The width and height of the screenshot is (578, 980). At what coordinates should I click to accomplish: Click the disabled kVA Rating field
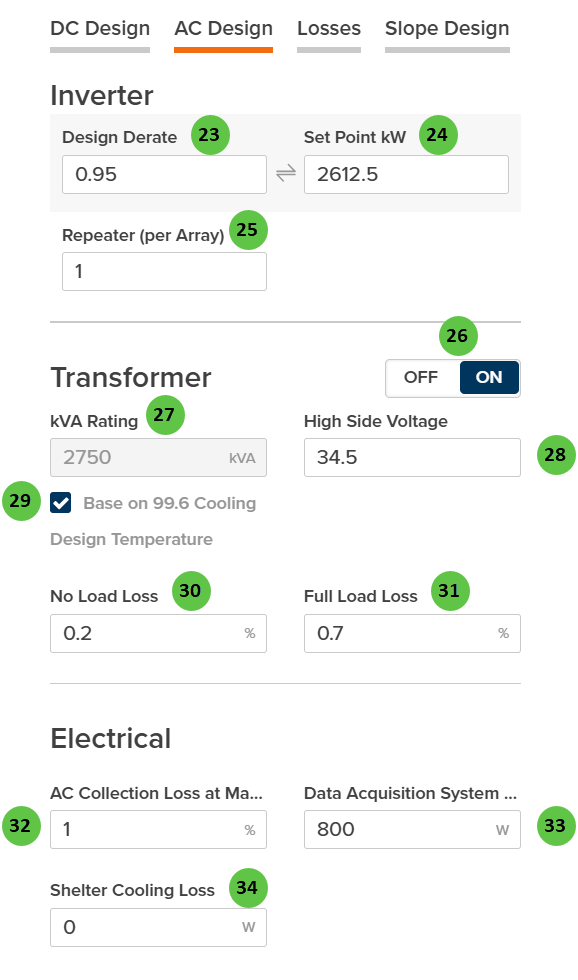click(158, 457)
